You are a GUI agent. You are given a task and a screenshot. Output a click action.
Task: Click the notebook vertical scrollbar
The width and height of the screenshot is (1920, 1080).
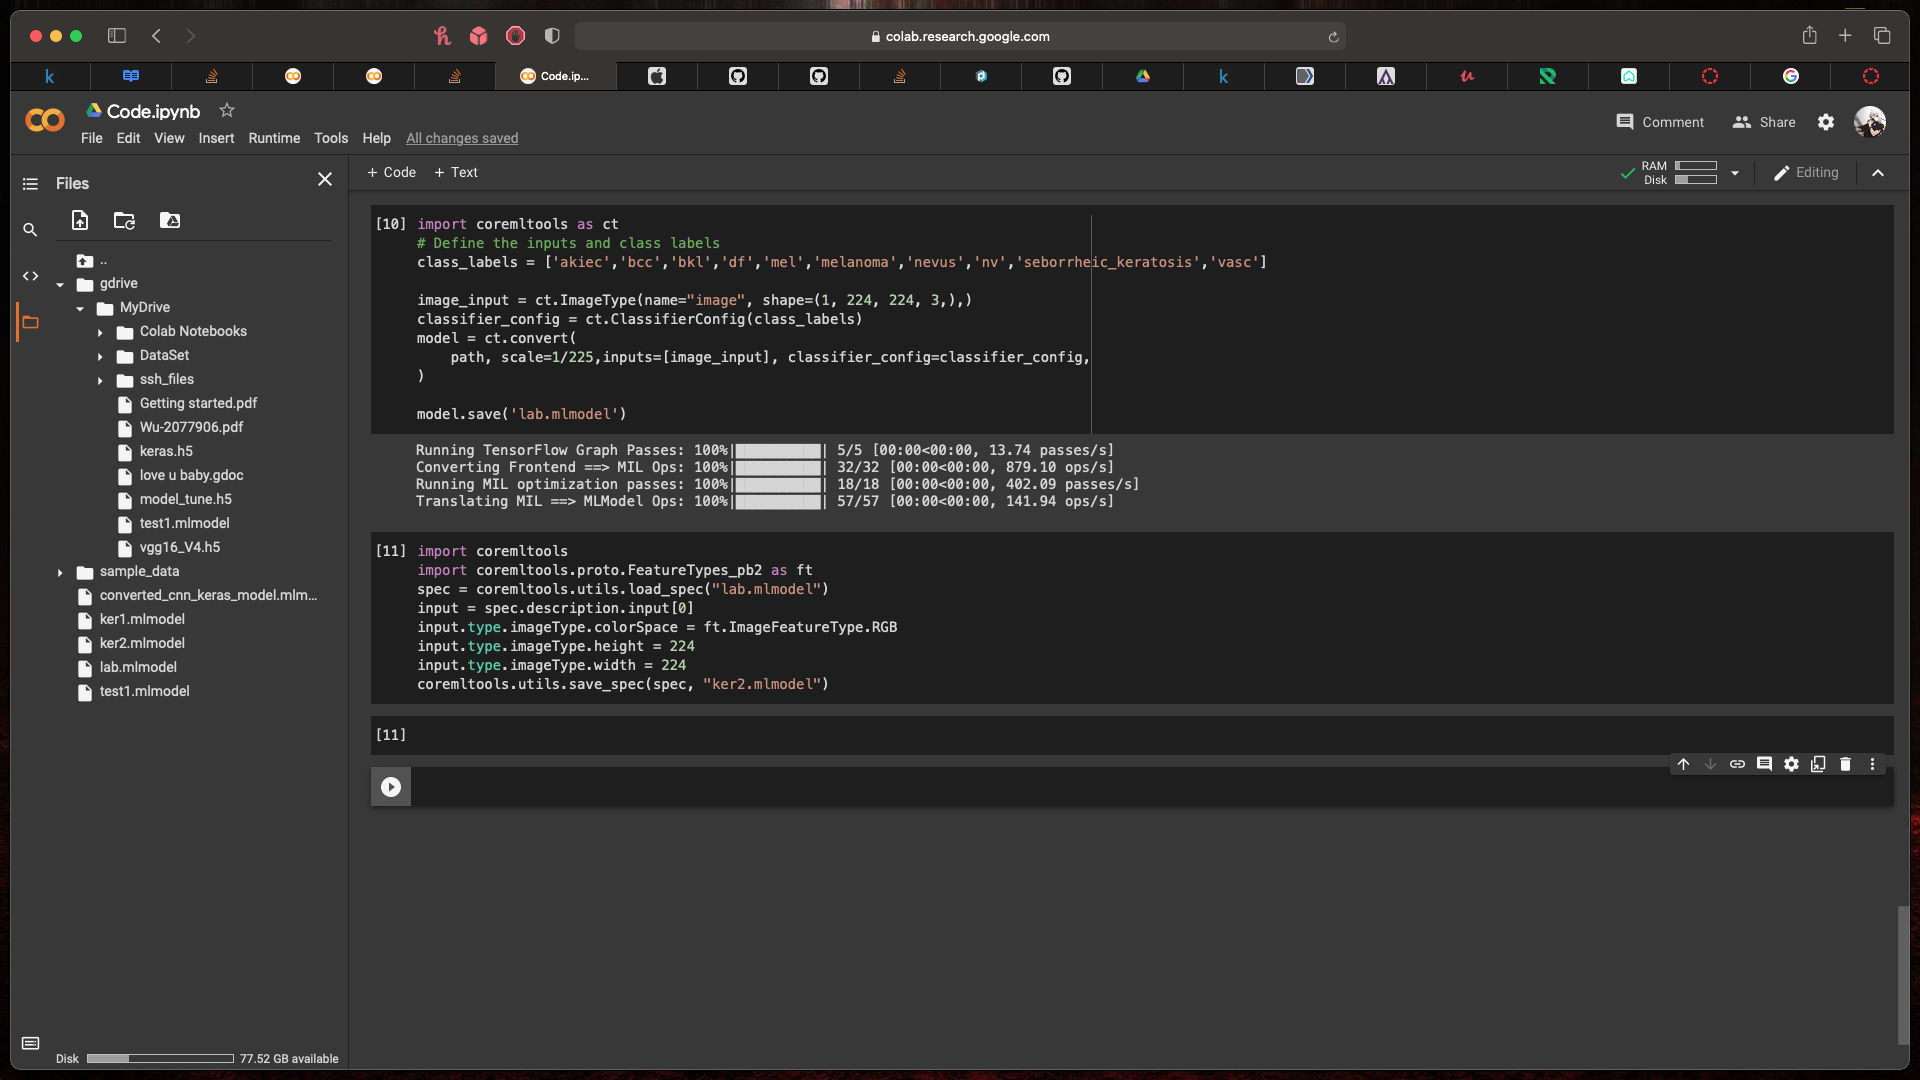point(1902,975)
